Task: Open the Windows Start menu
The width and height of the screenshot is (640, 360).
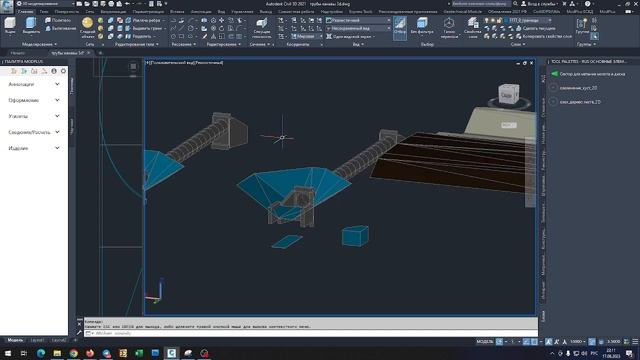Action: (x=7, y=353)
